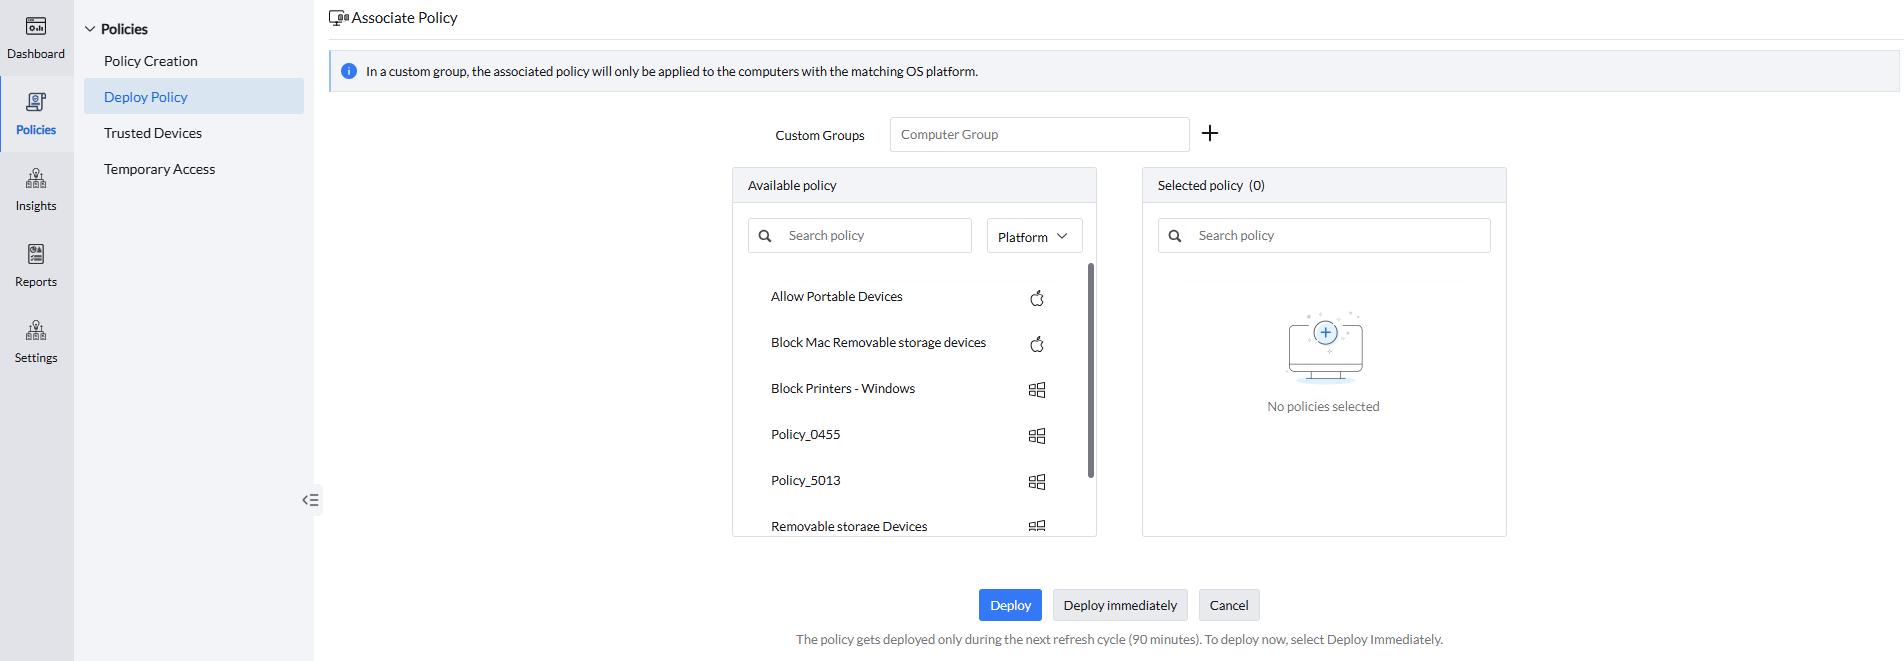This screenshot has height=661, width=1904.
Task: Open Temporary Access menu item
Action: [x=160, y=169]
